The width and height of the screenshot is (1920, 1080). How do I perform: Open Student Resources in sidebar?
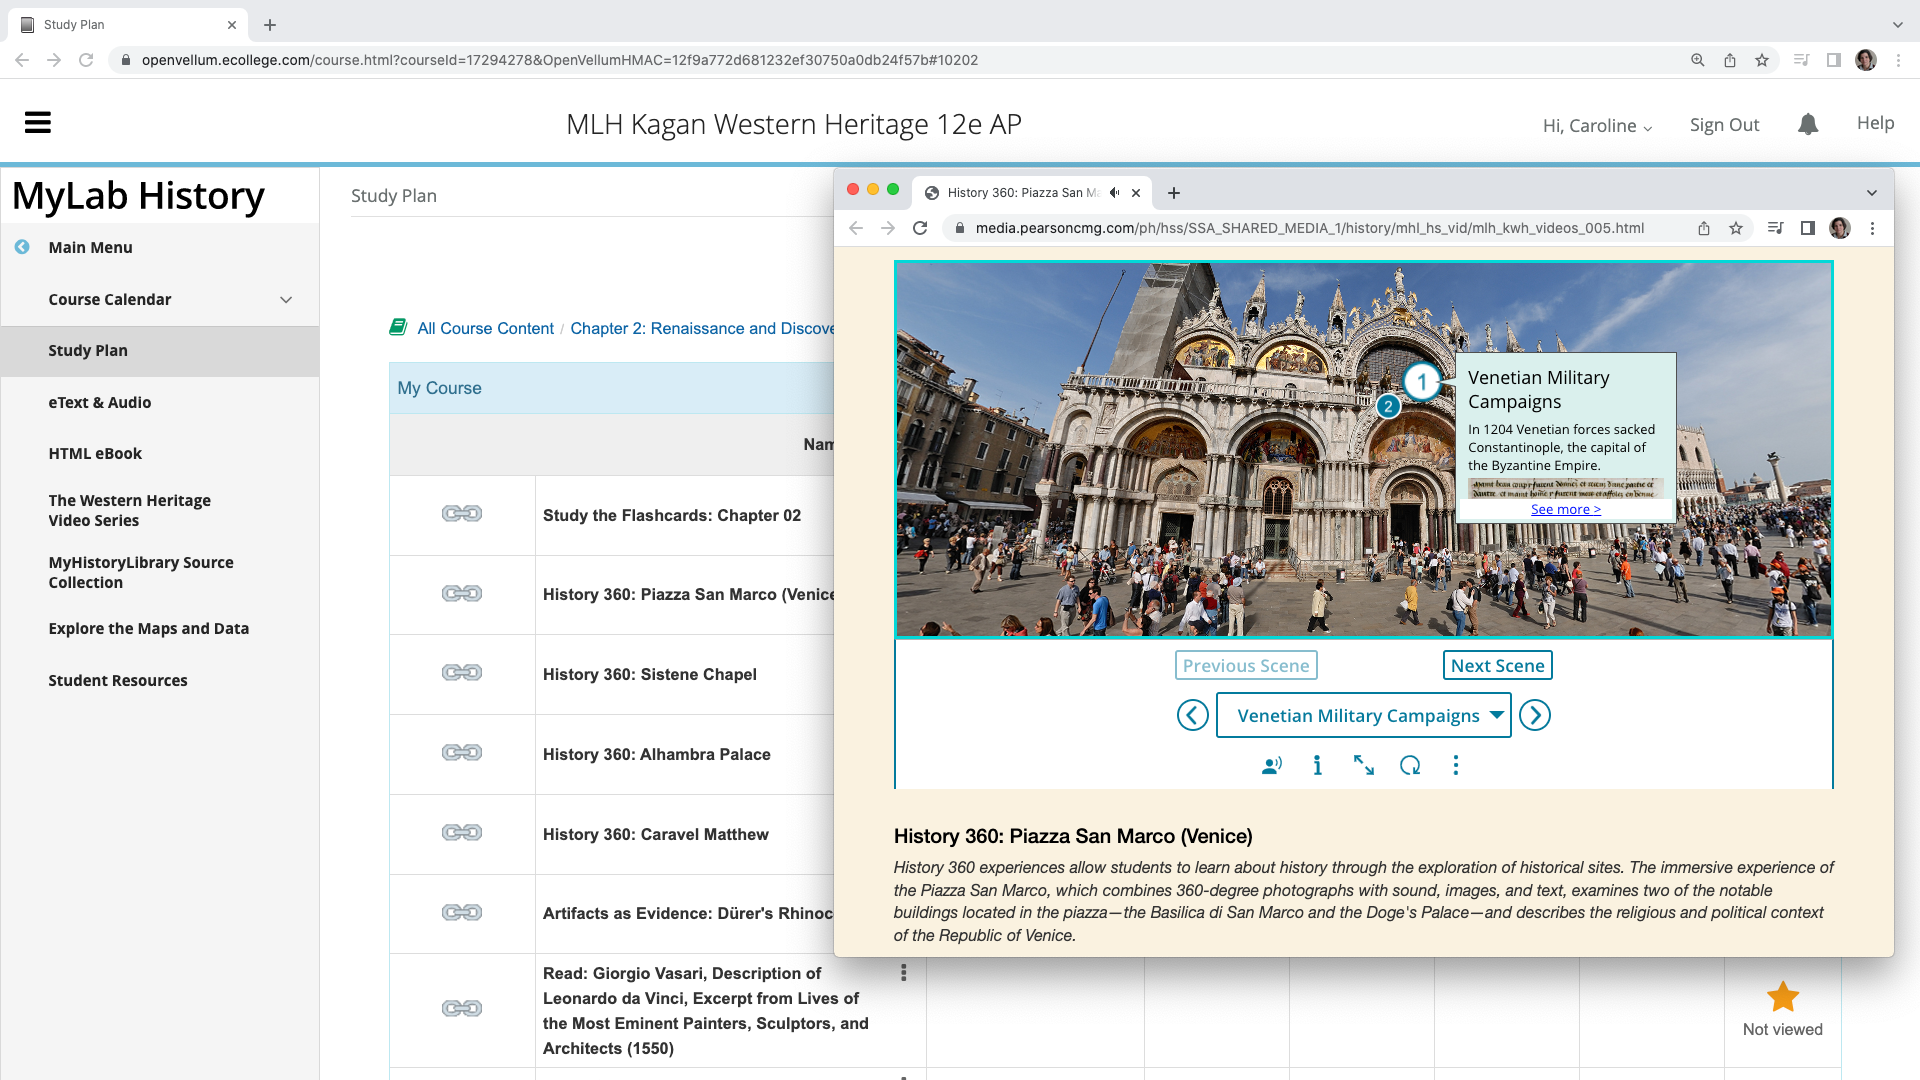118,680
